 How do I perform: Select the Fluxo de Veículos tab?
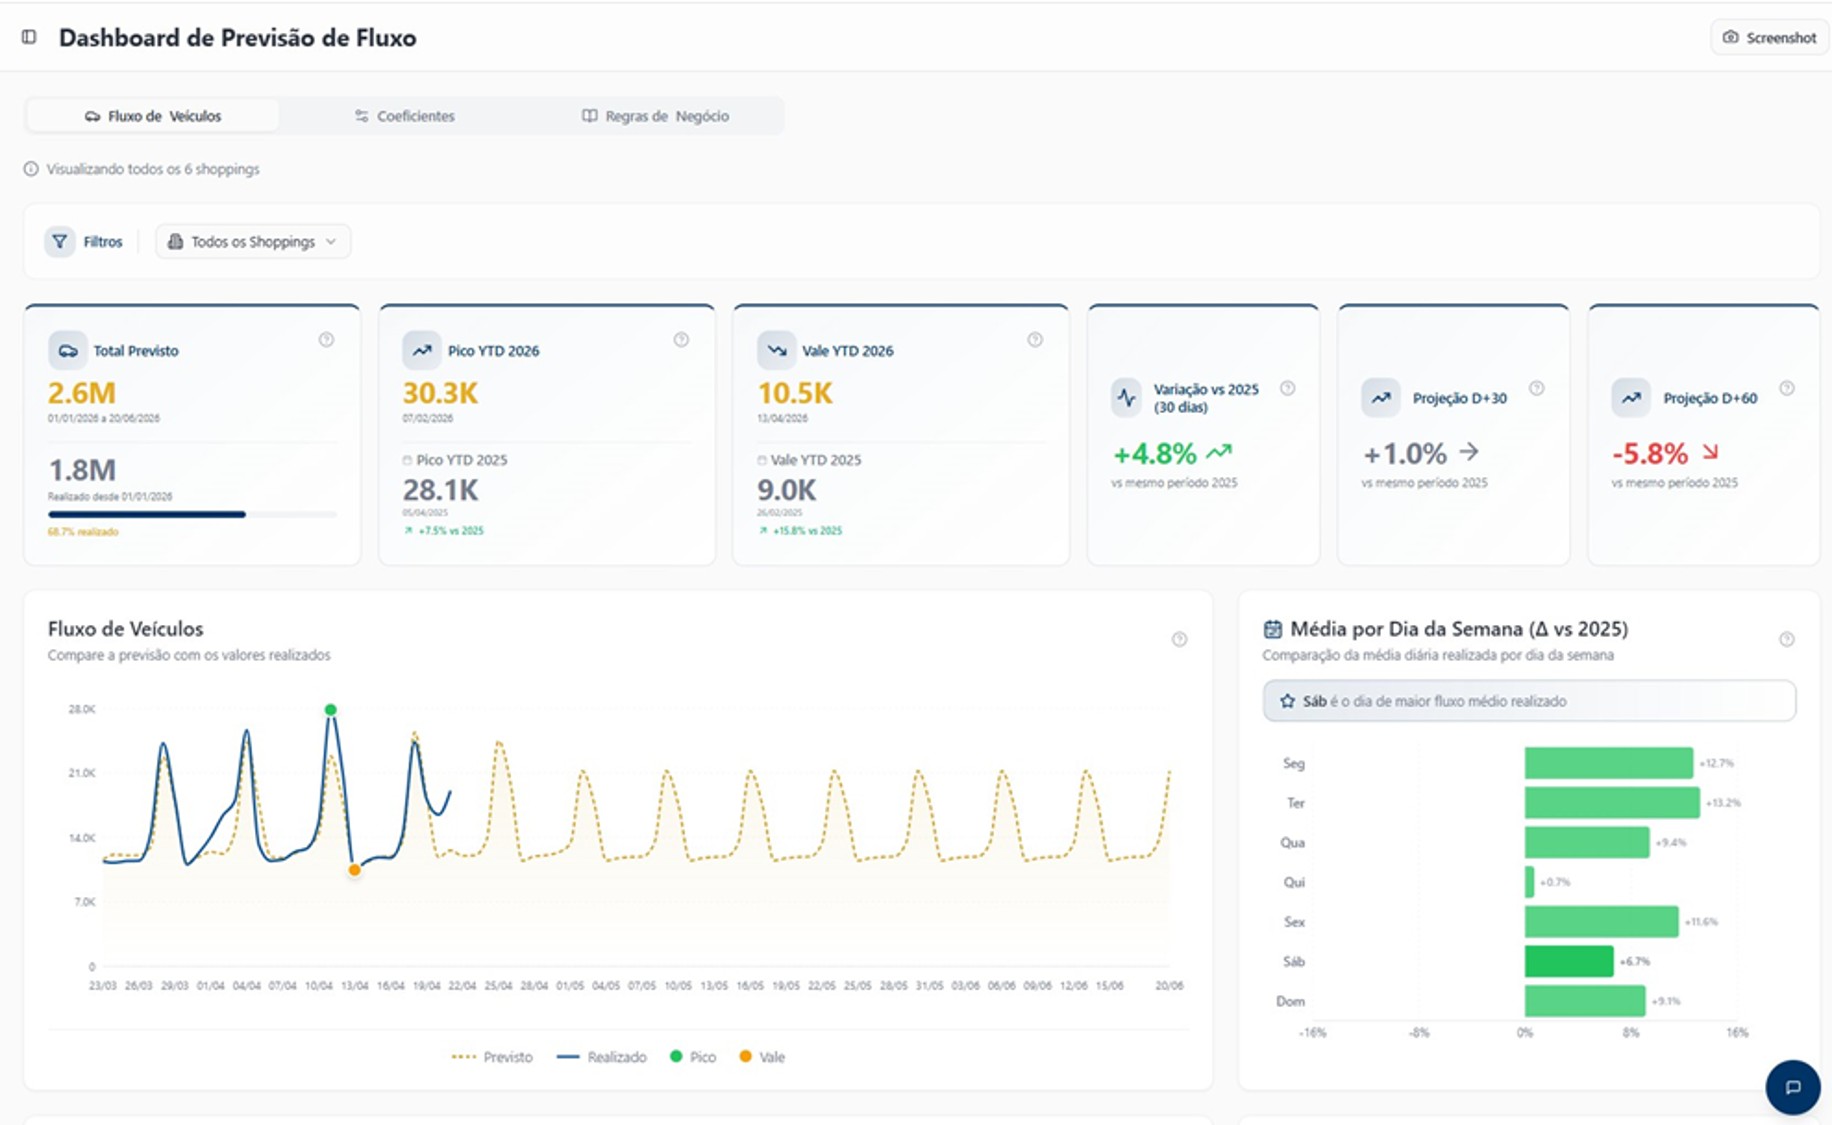pos(153,116)
